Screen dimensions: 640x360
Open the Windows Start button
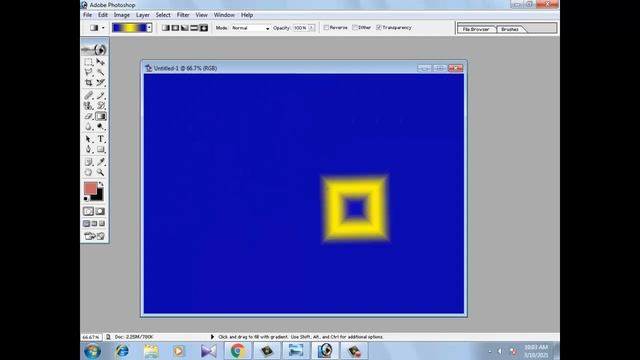pos(92,351)
